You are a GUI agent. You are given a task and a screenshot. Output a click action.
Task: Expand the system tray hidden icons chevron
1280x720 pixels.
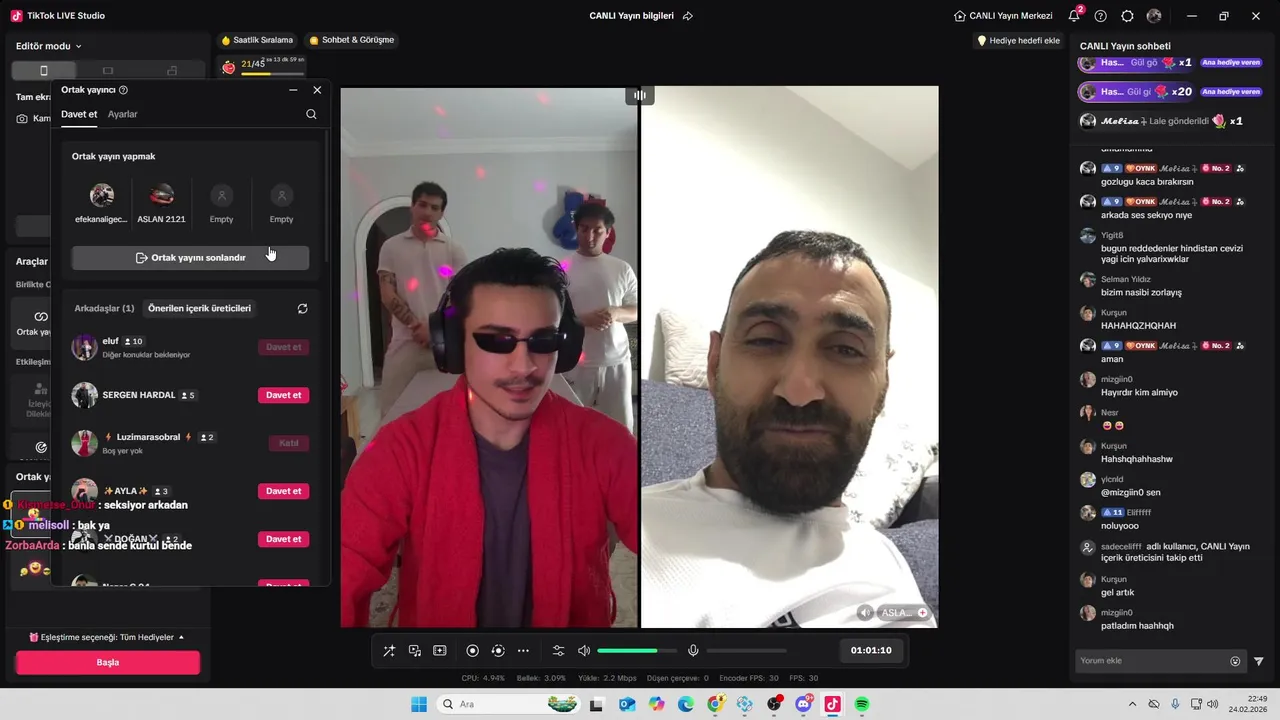click(x=1132, y=704)
